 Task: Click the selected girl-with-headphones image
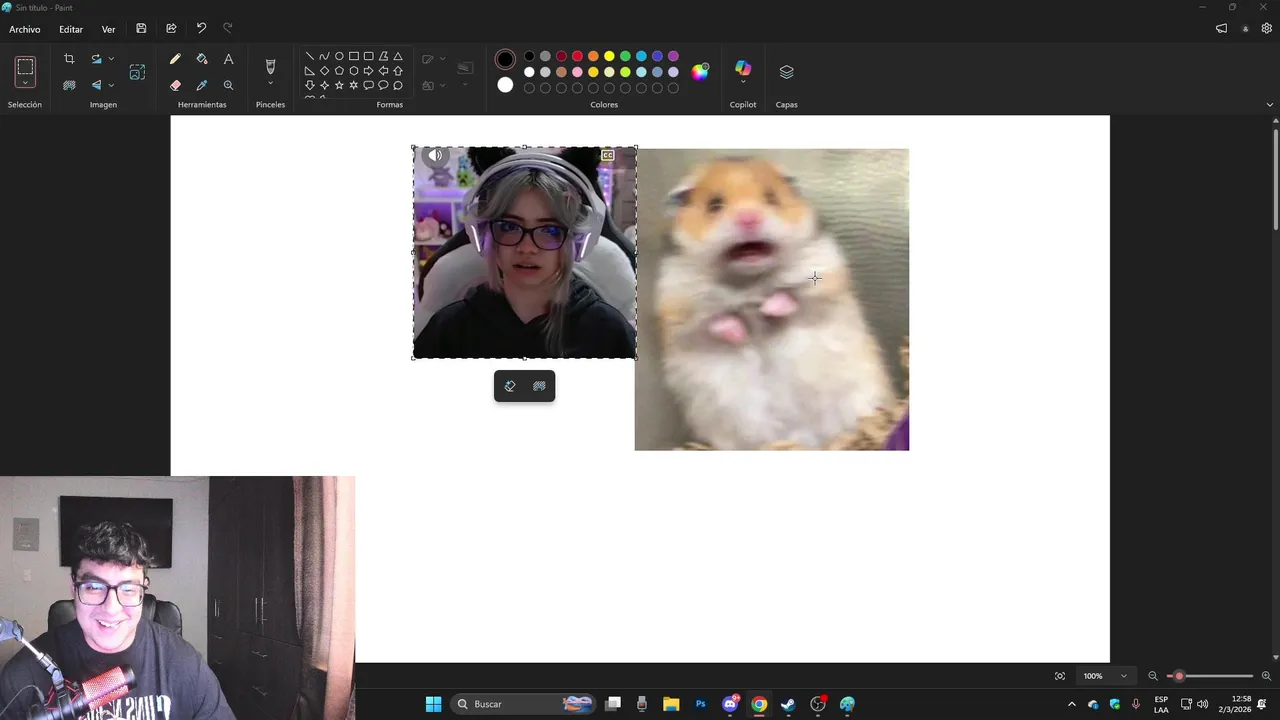[x=525, y=253]
